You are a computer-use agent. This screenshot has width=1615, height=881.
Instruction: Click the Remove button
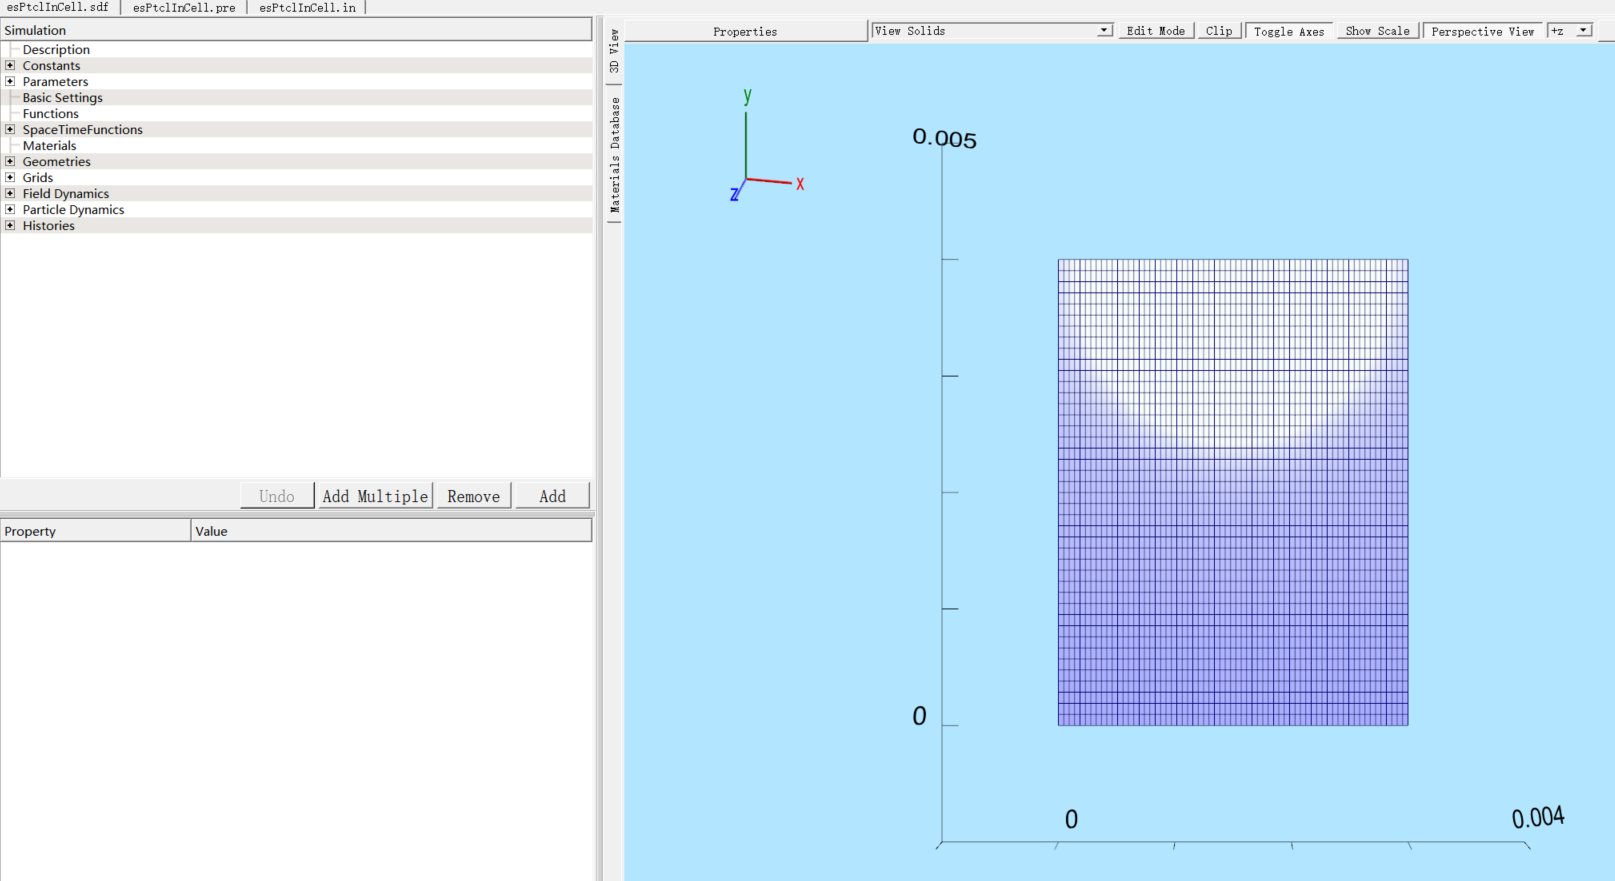[x=474, y=496]
